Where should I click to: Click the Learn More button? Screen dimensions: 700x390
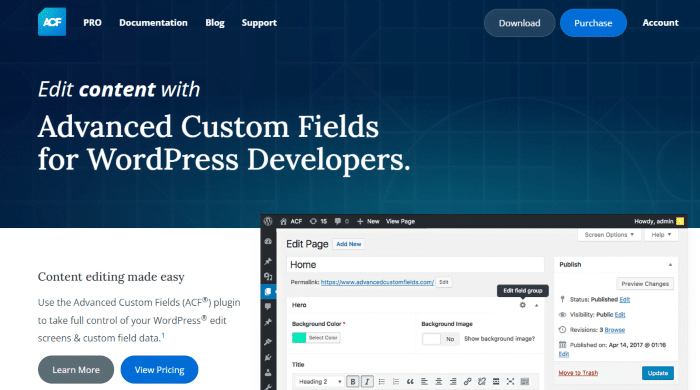click(x=76, y=369)
